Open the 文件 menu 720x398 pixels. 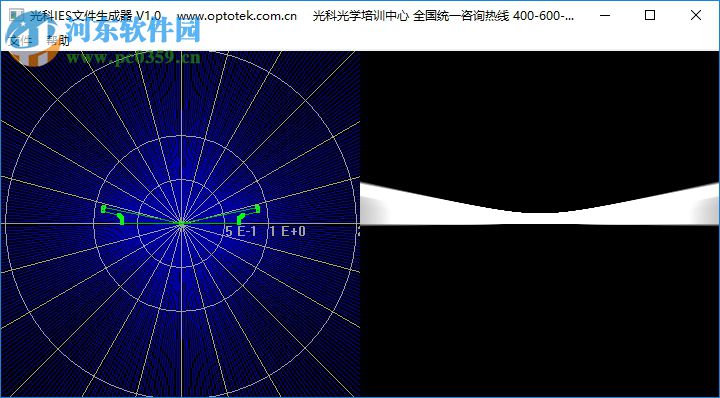tap(20, 40)
